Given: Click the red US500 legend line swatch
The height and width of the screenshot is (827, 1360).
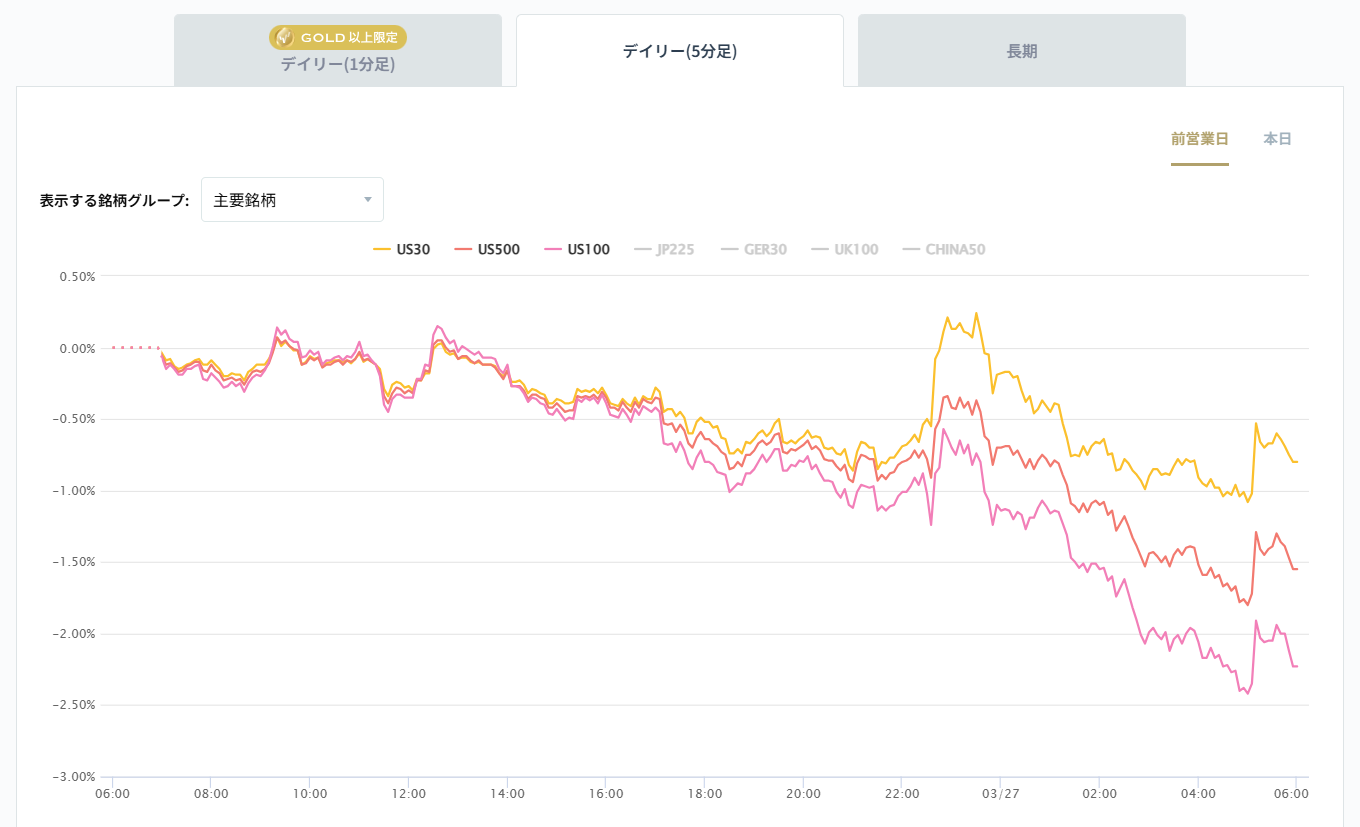Looking at the screenshot, I should point(462,250).
